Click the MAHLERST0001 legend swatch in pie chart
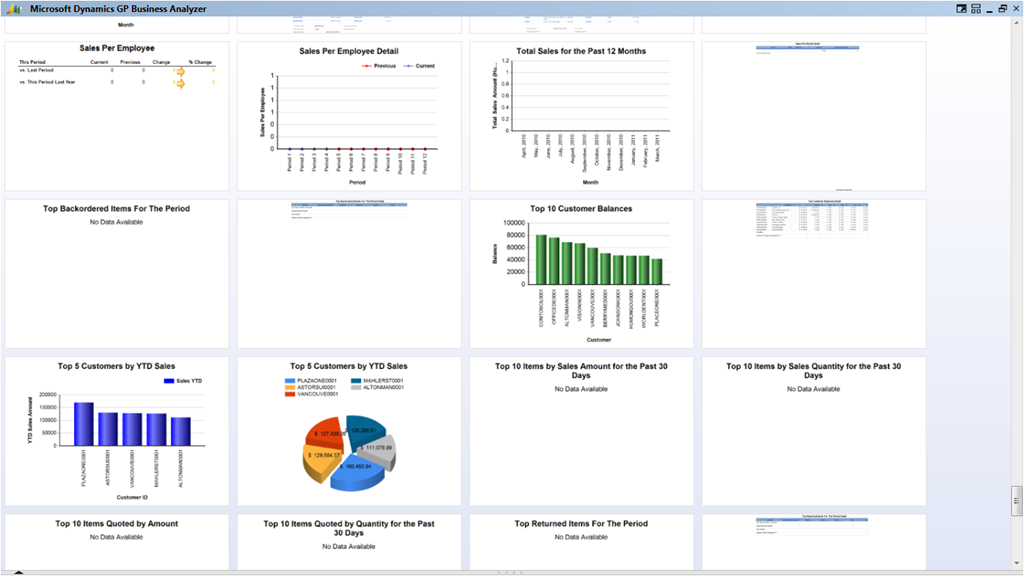This screenshot has width=1024, height=576. point(356,381)
